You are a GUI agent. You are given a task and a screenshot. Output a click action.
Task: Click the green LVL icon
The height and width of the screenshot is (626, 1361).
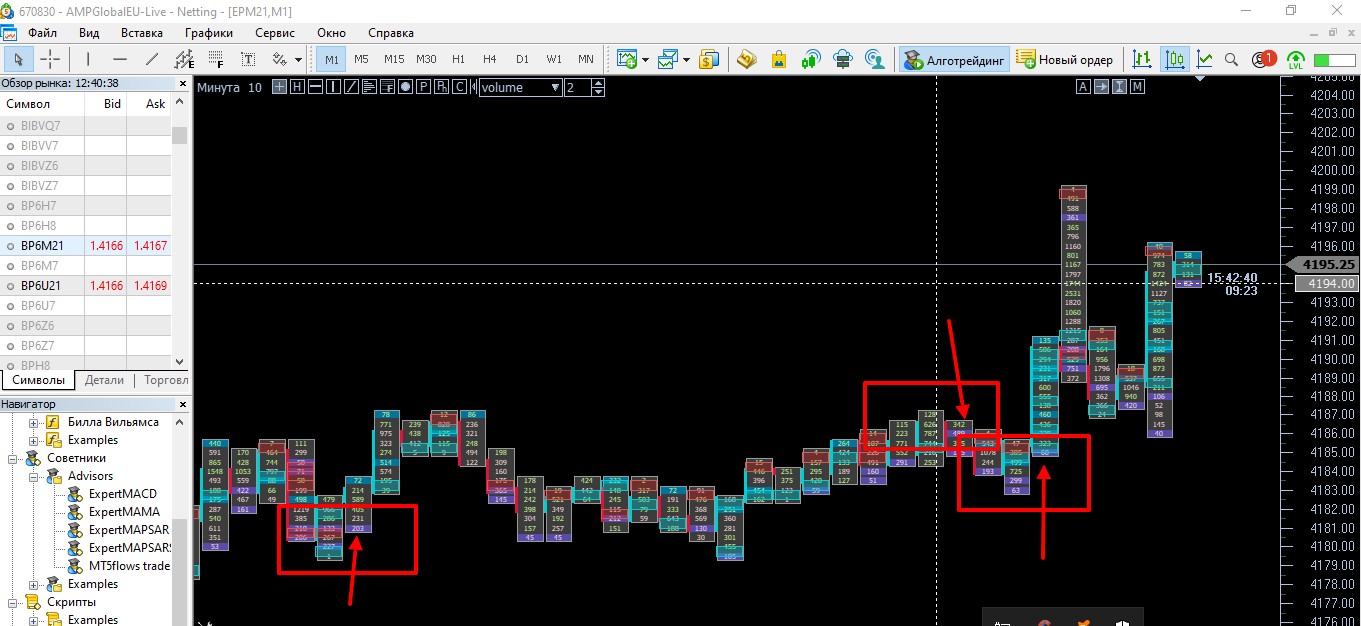[x=1296, y=60]
